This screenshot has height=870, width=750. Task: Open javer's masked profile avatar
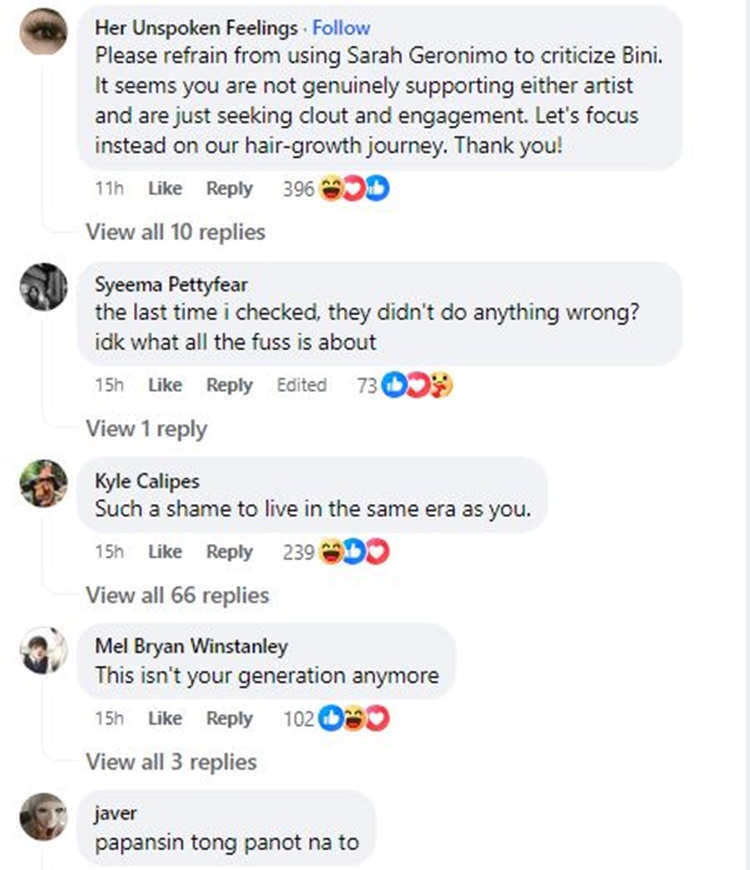[x=44, y=818]
